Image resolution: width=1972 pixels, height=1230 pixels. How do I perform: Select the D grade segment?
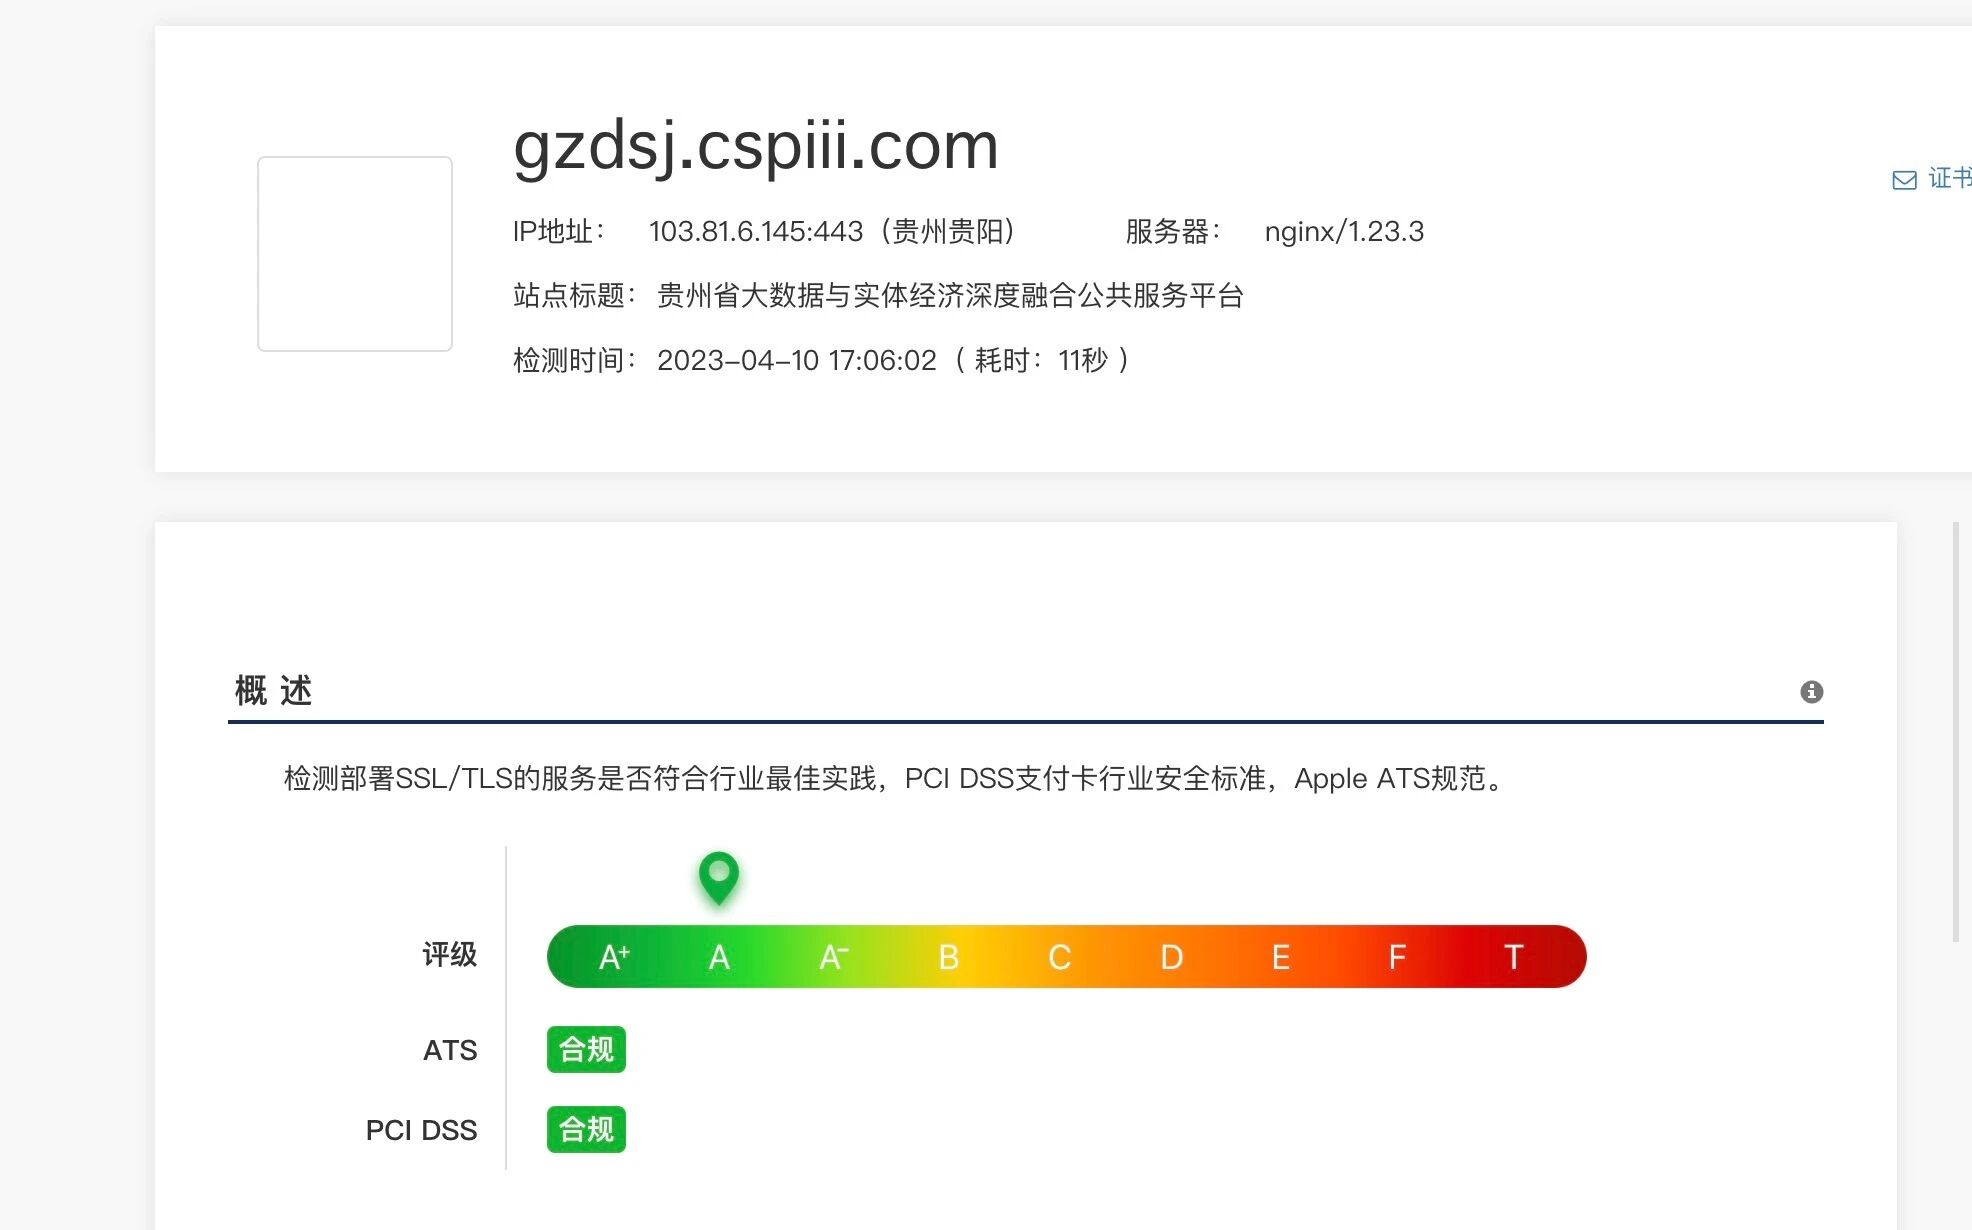point(1171,957)
